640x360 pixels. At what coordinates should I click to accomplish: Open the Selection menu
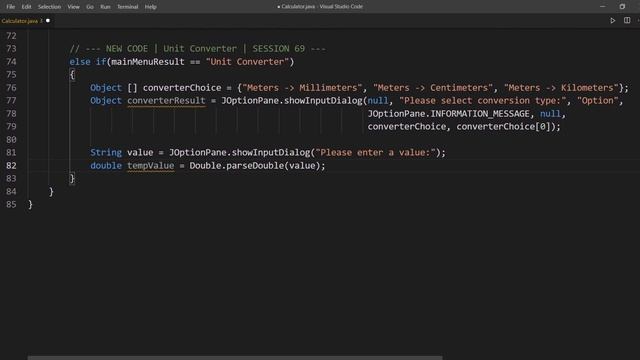49,7
